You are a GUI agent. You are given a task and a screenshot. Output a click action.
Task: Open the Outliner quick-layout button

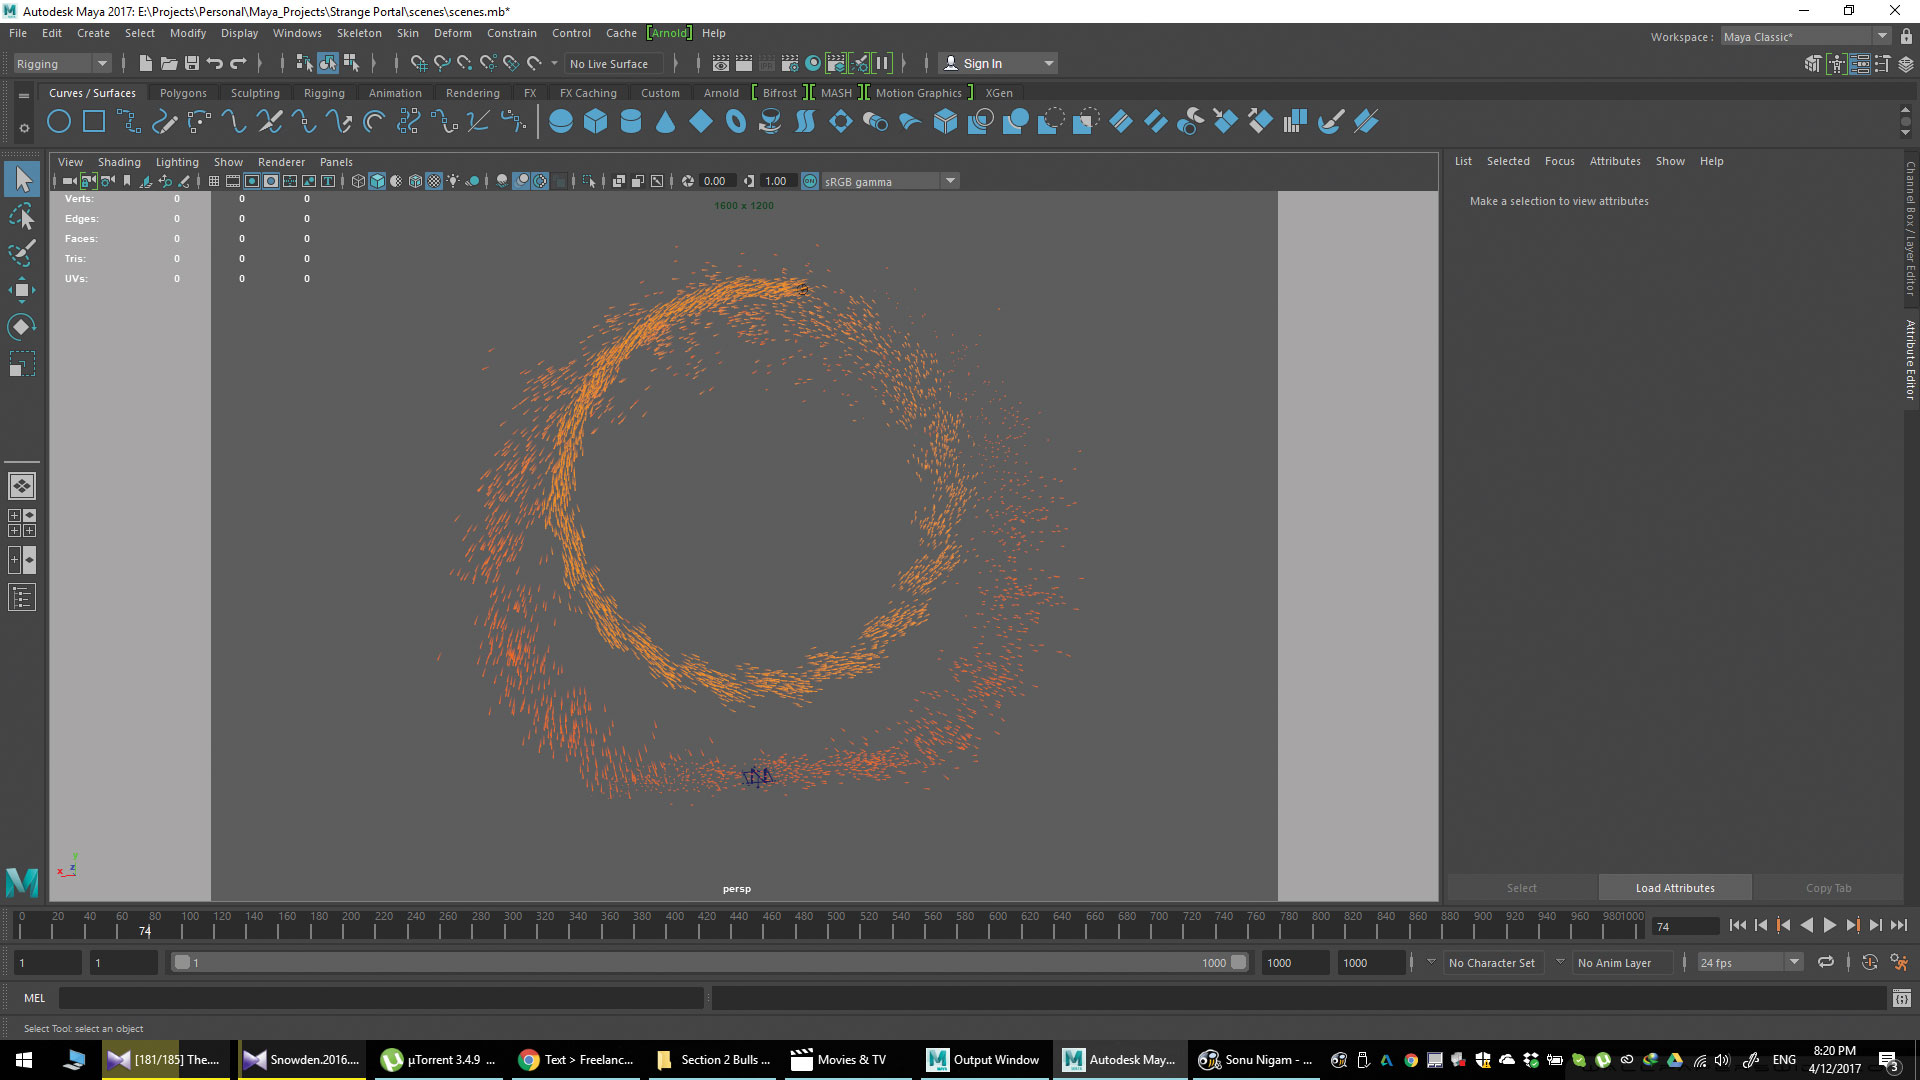coord(22,597)
